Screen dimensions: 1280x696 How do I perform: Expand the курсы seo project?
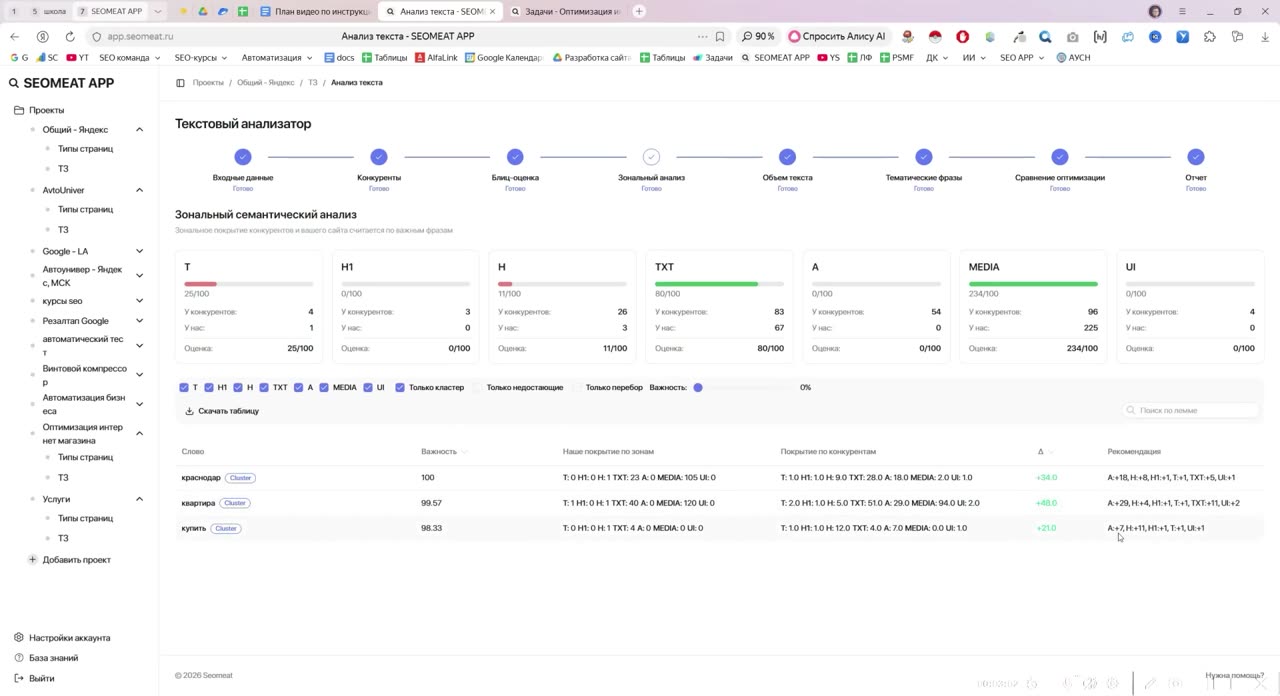[139, 301]
